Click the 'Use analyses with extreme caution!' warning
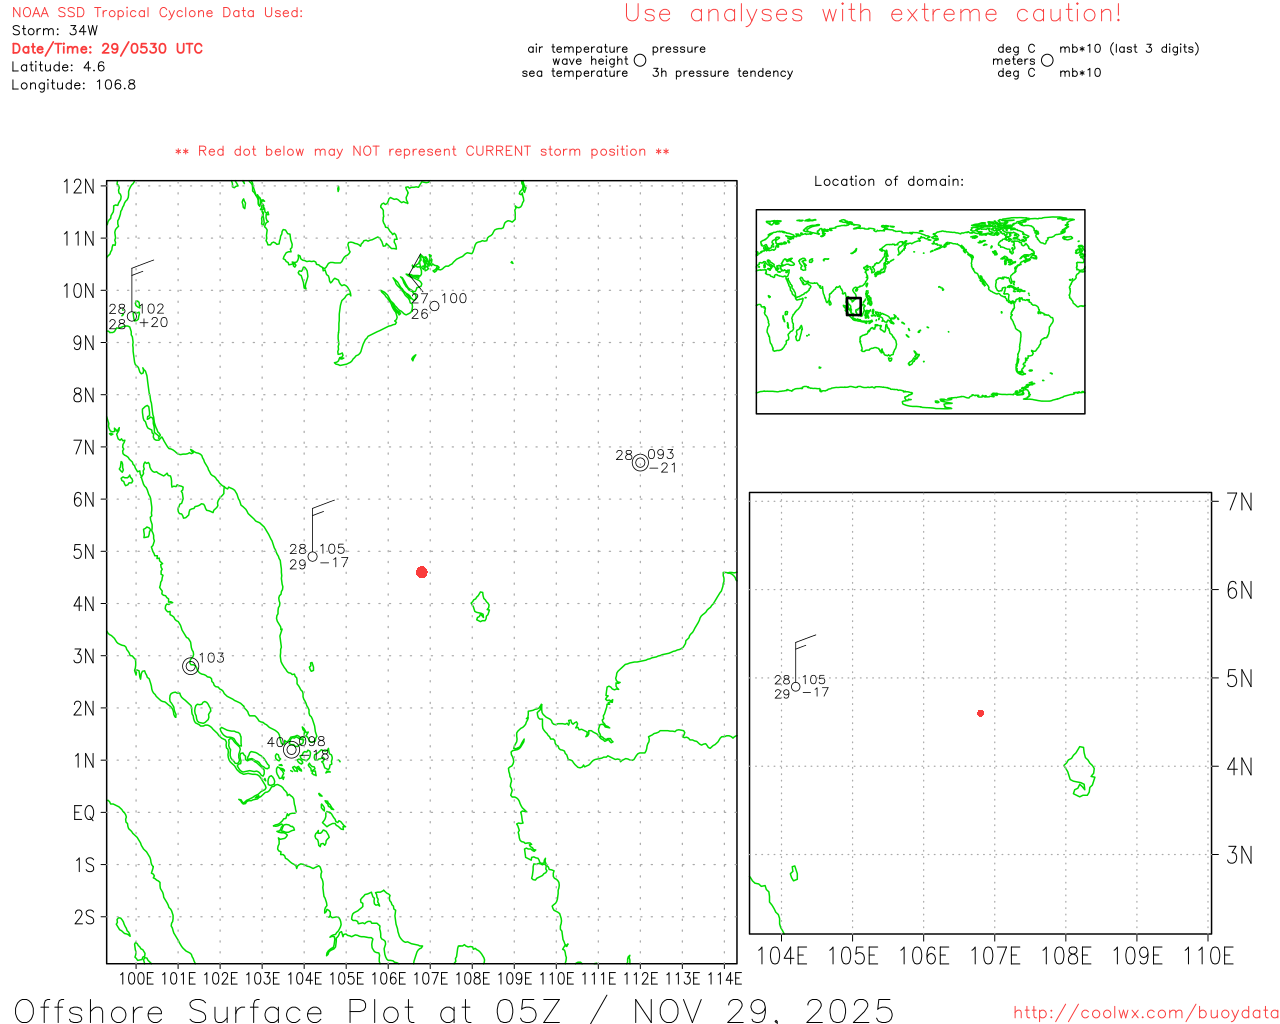The width and height of the screenshot is (1280, 1024). pyautogui.click(x=872, y=14)
